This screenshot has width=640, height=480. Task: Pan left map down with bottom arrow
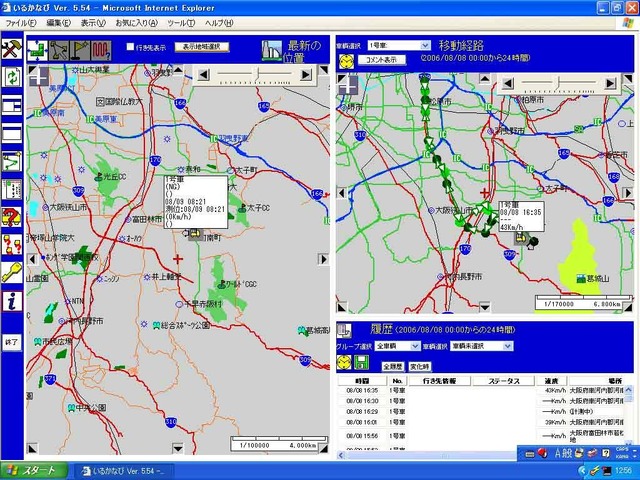178,449
